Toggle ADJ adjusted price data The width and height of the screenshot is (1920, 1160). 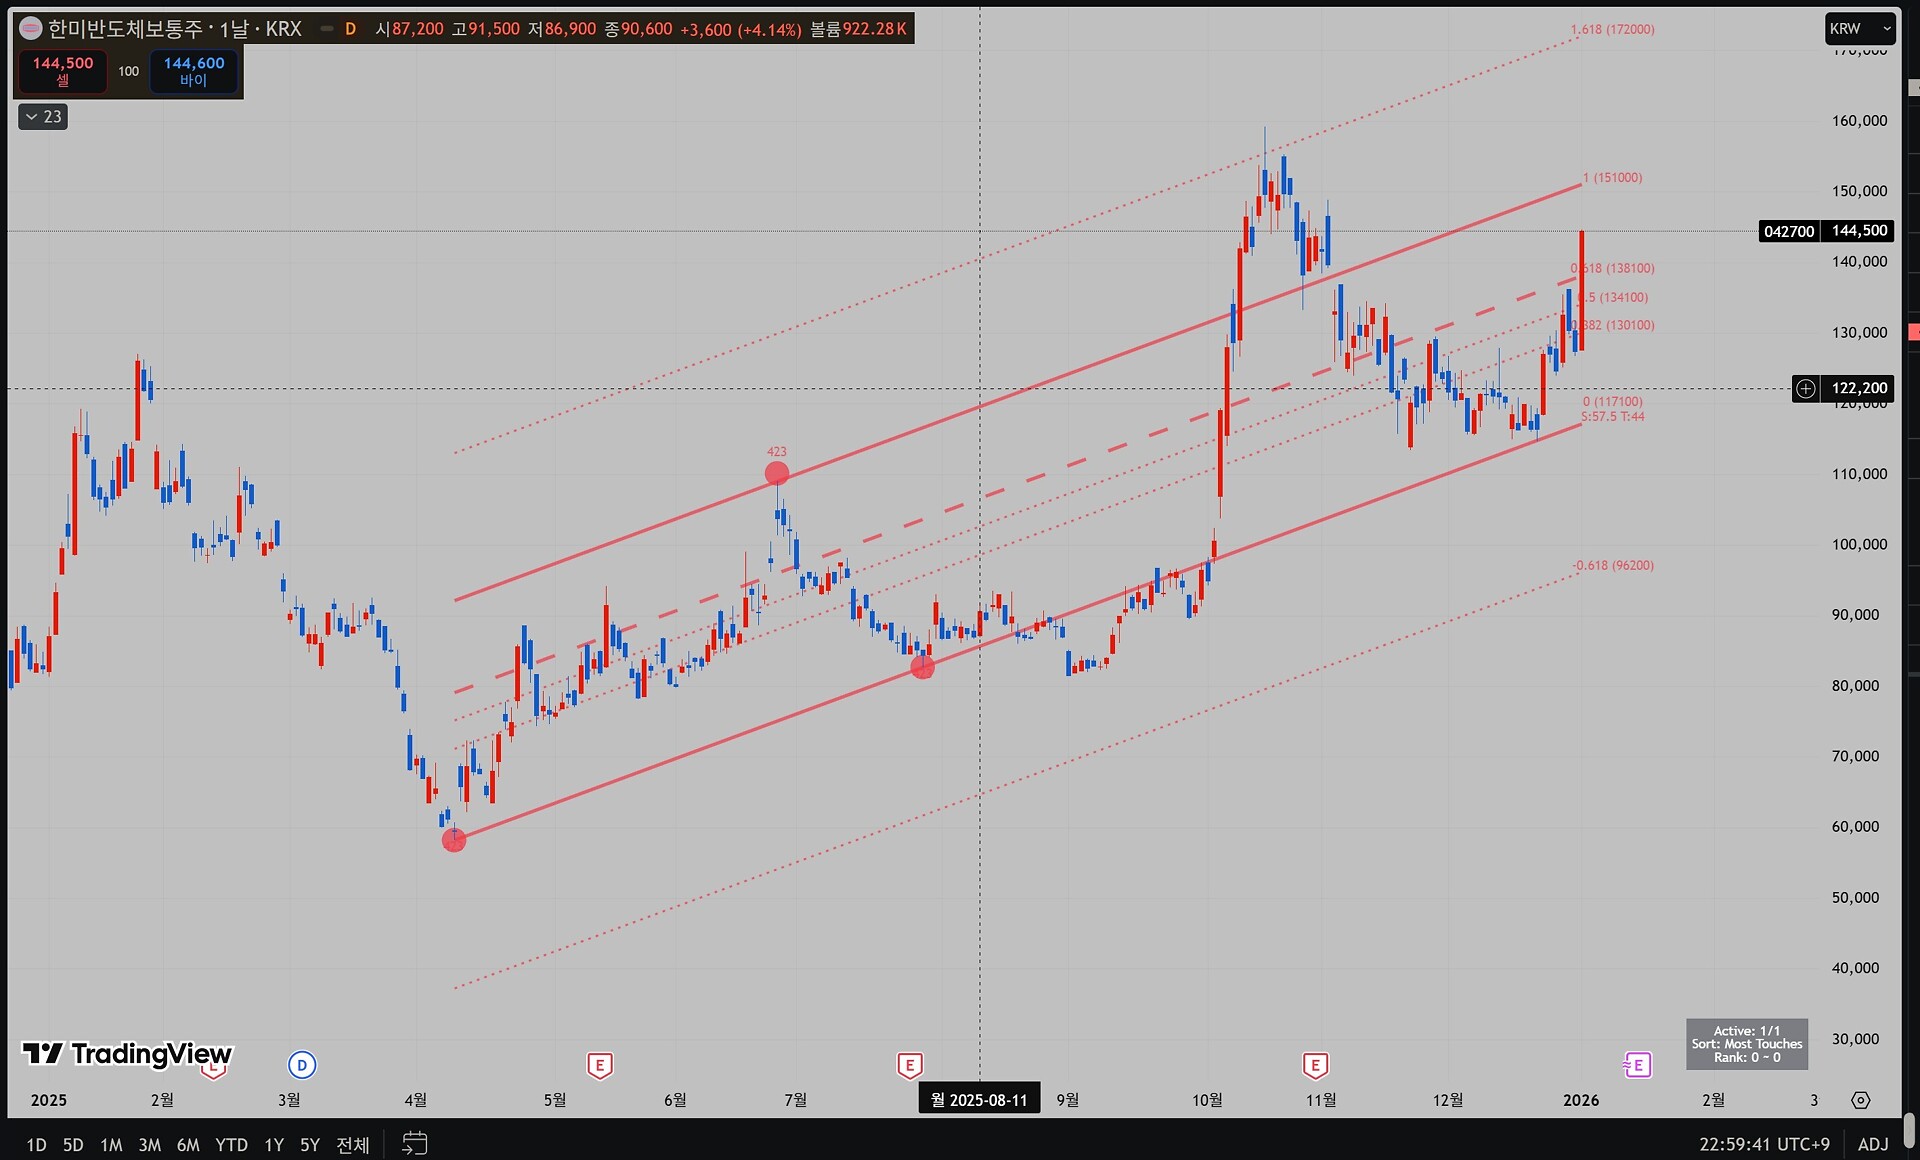click(1873, 1144)
